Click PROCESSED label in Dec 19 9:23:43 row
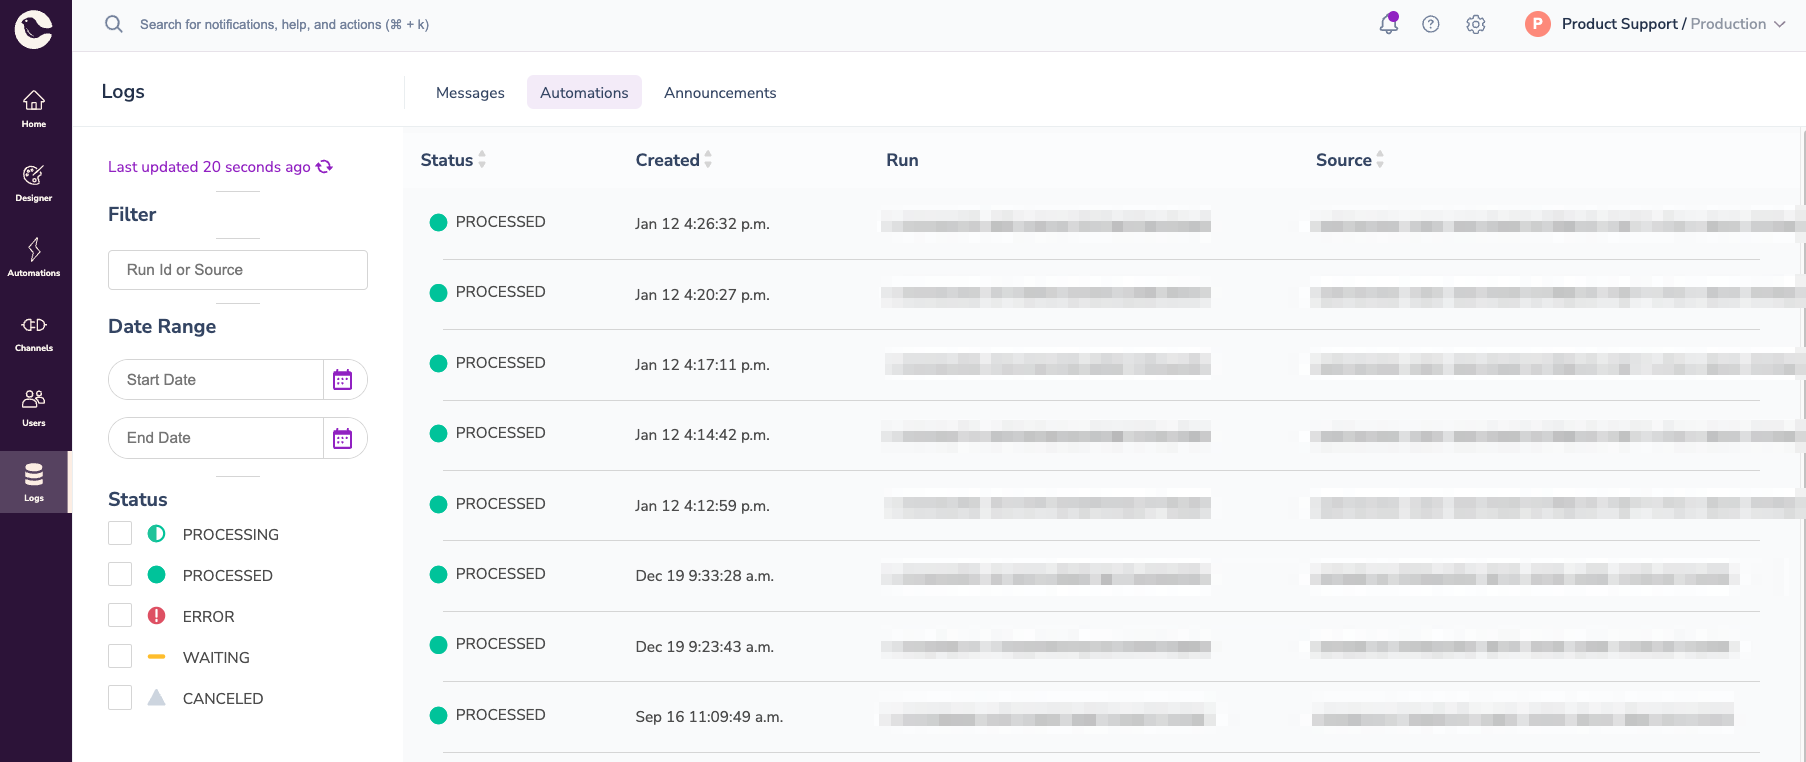Screen dimensions: 1806x762 pyautogui.click(x=500, y=644)
